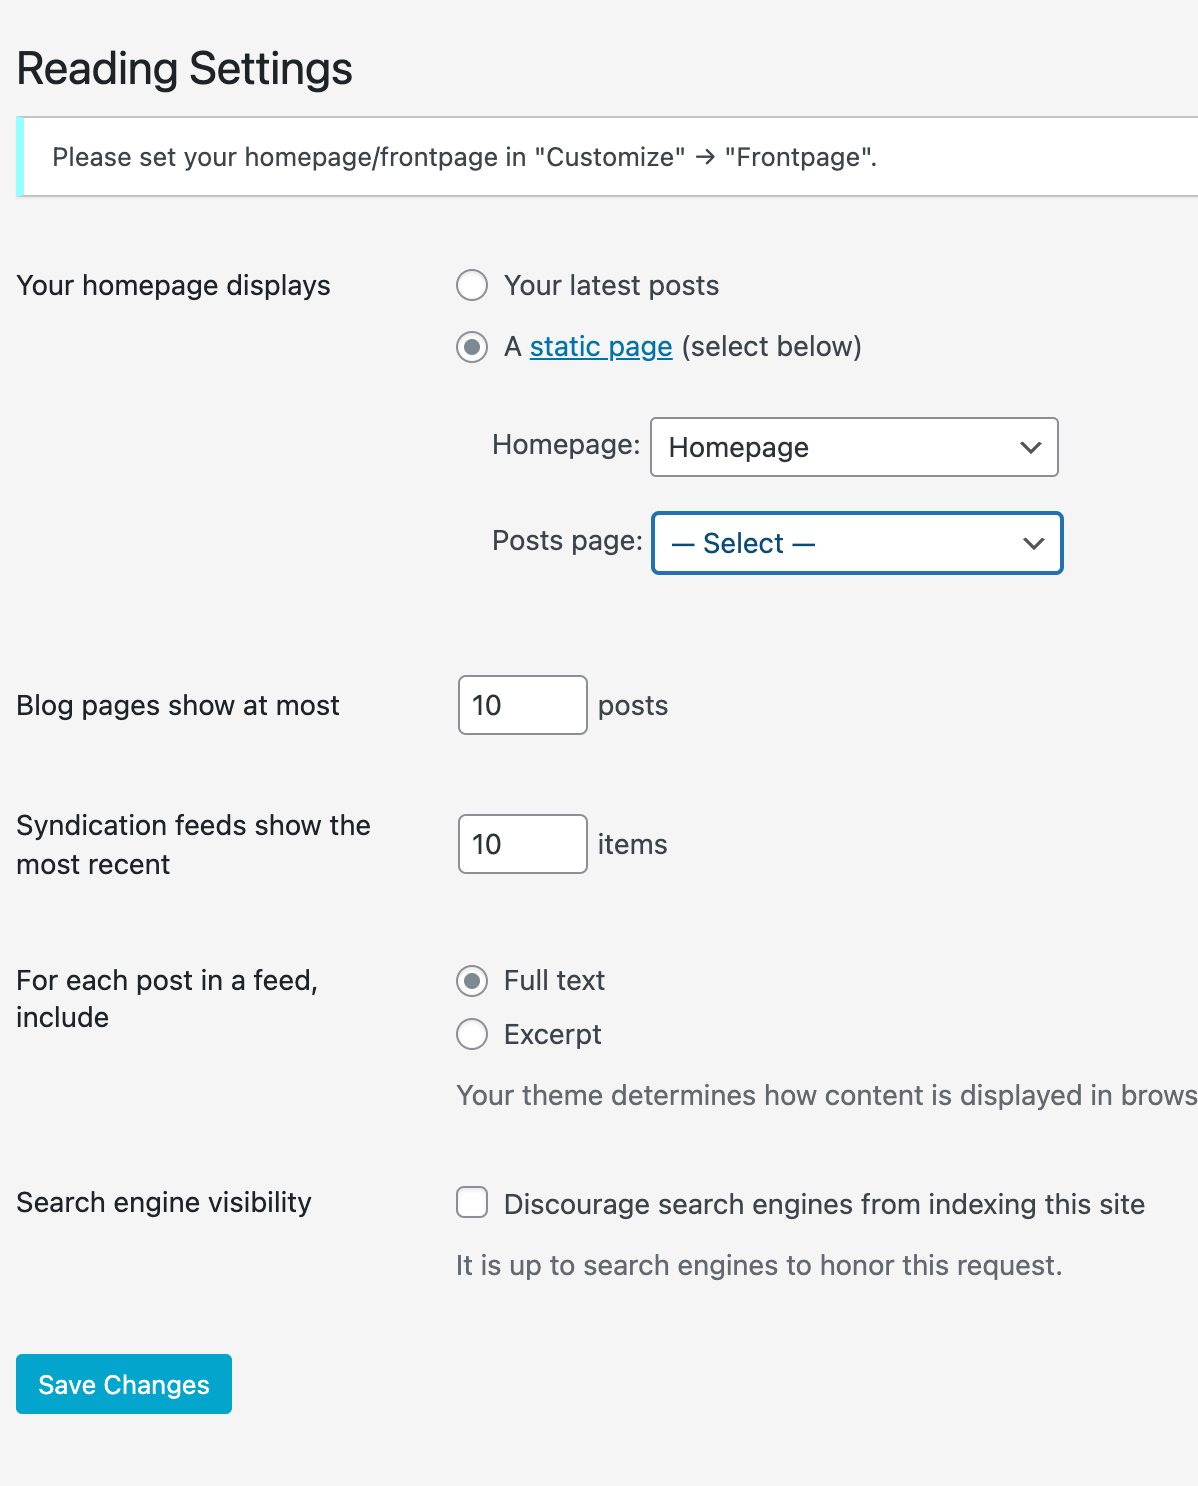The height and width of the screenshot is (1486, 1198).
Task: Switch feed content to the Excerpt radio button
Action: 472,1034
